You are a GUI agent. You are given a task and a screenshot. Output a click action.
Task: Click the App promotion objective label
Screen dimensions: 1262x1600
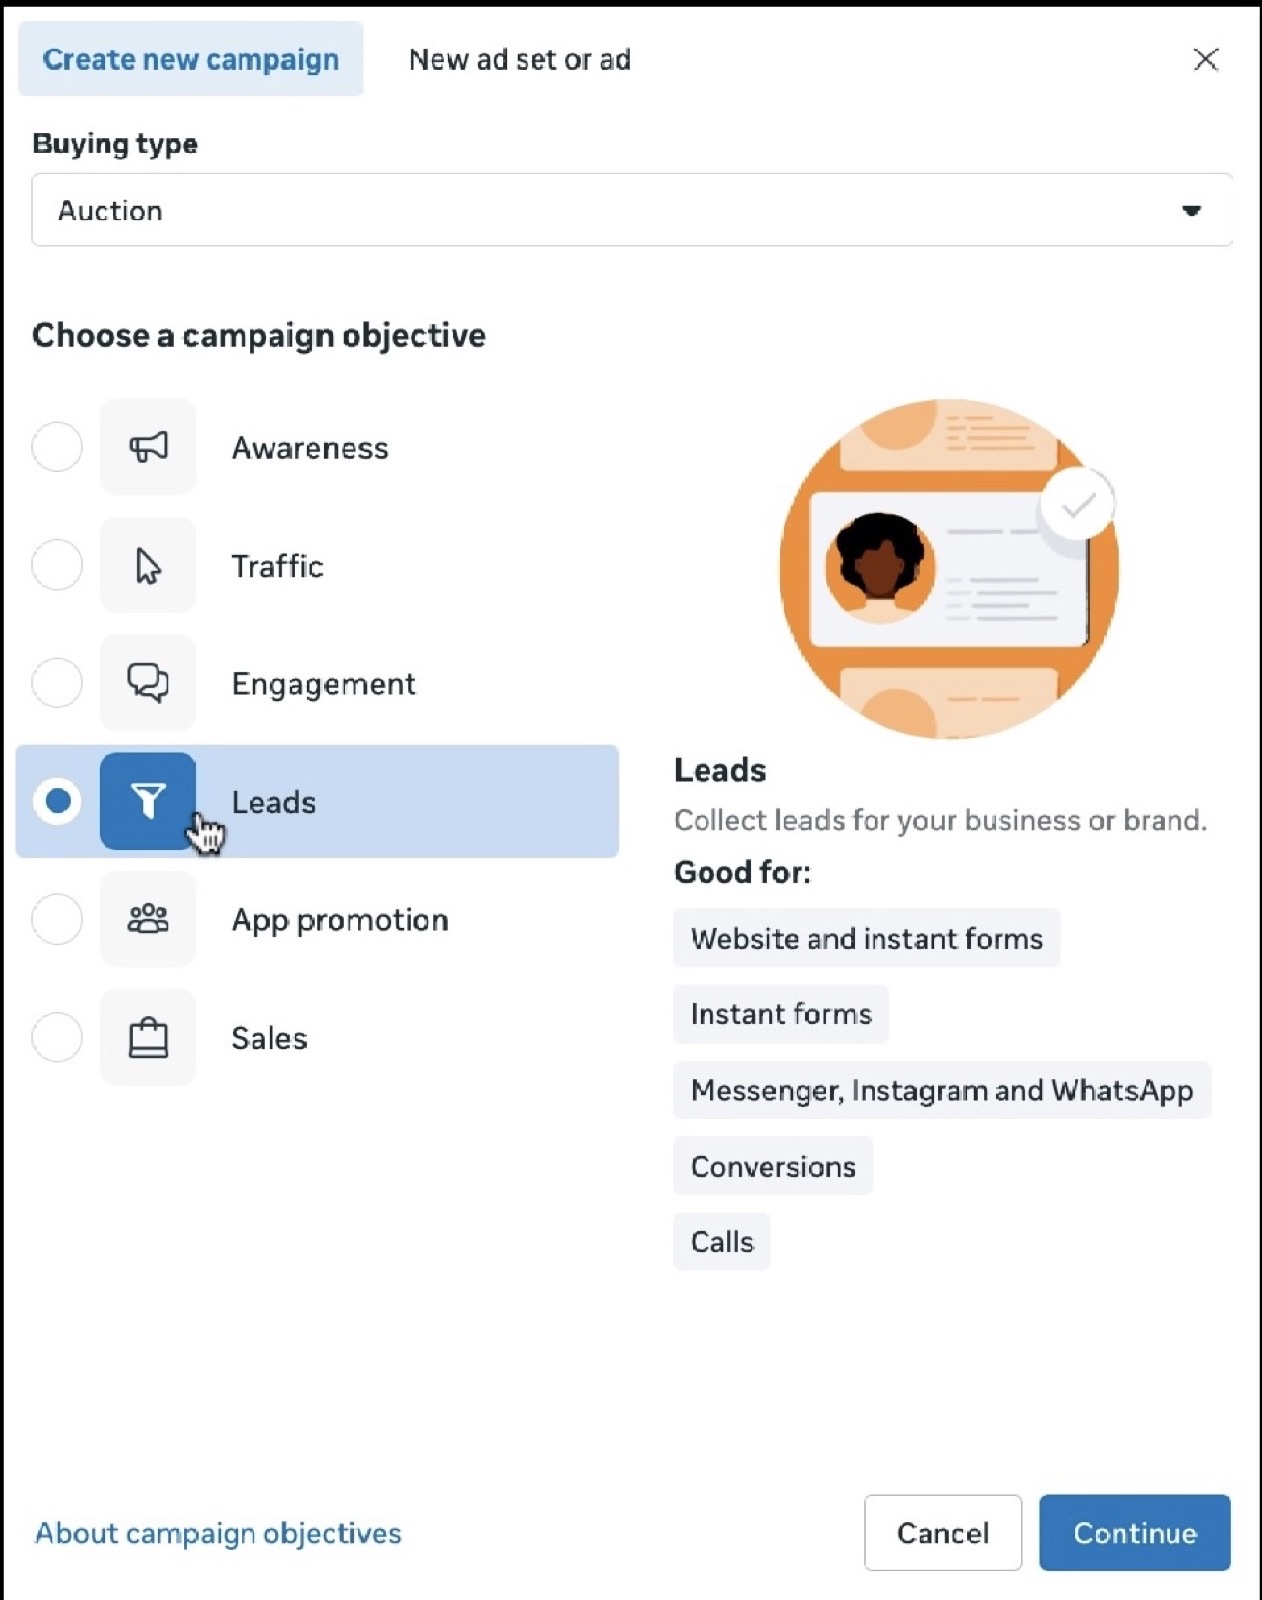(340, 920)
